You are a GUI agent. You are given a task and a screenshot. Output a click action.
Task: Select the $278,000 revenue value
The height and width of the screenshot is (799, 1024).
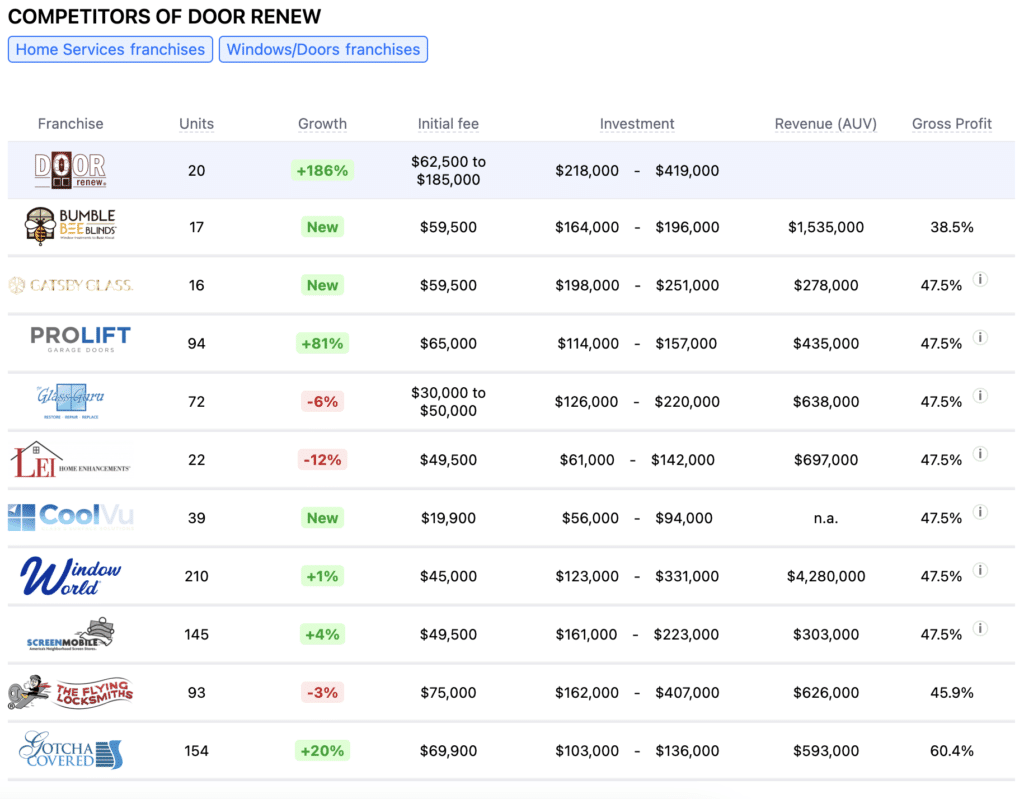[825, 285]
